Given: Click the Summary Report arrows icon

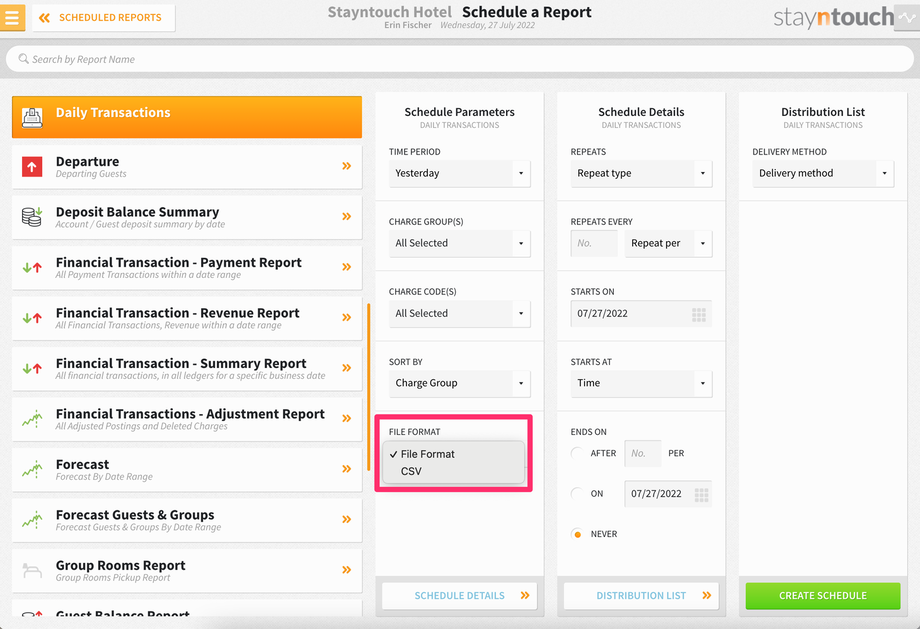Looking at the screenshot, I should point(32,368).
